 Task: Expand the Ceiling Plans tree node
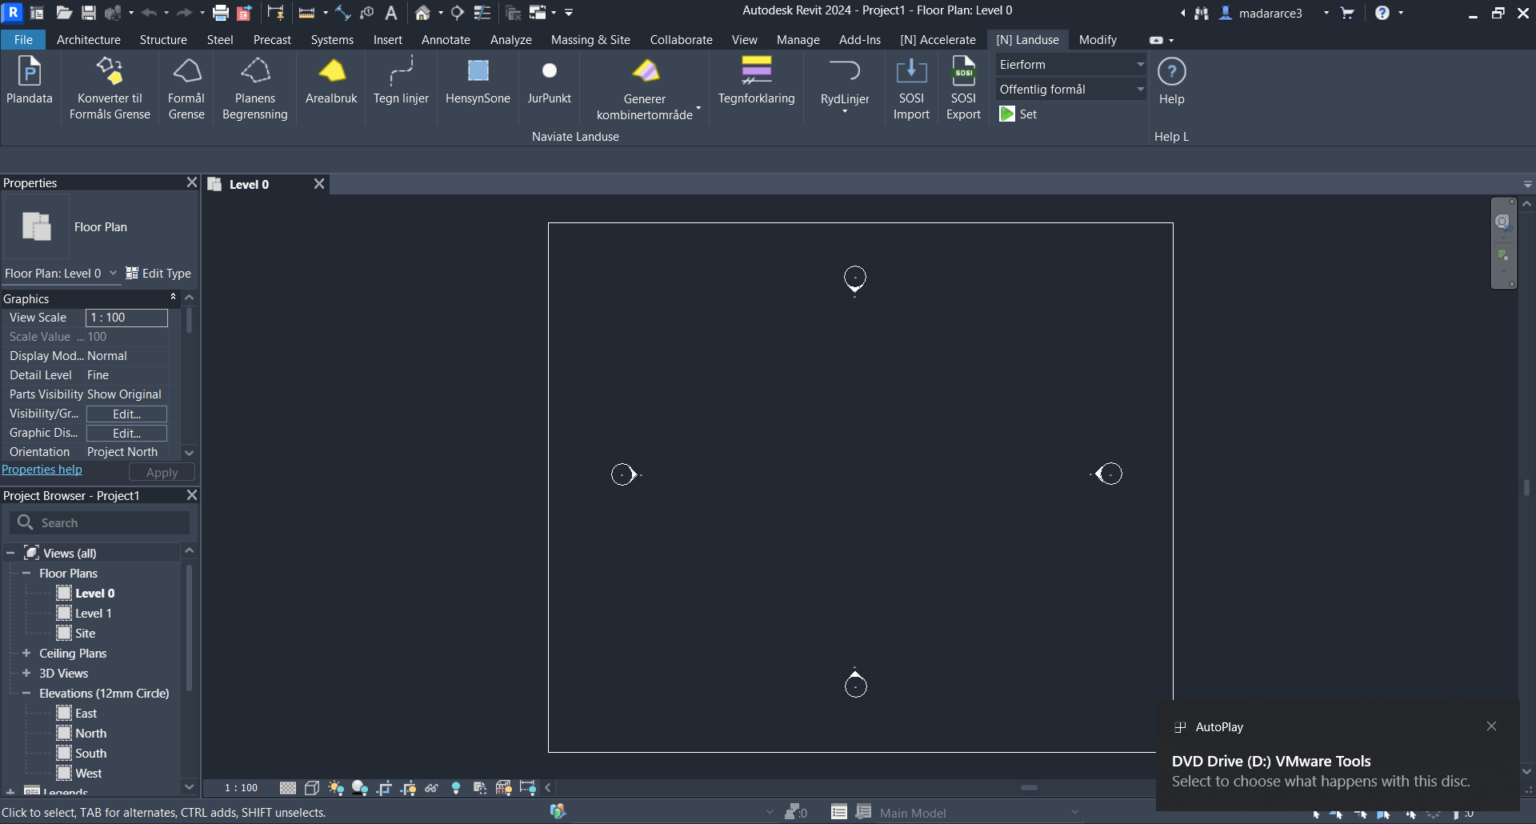point(27,653)
